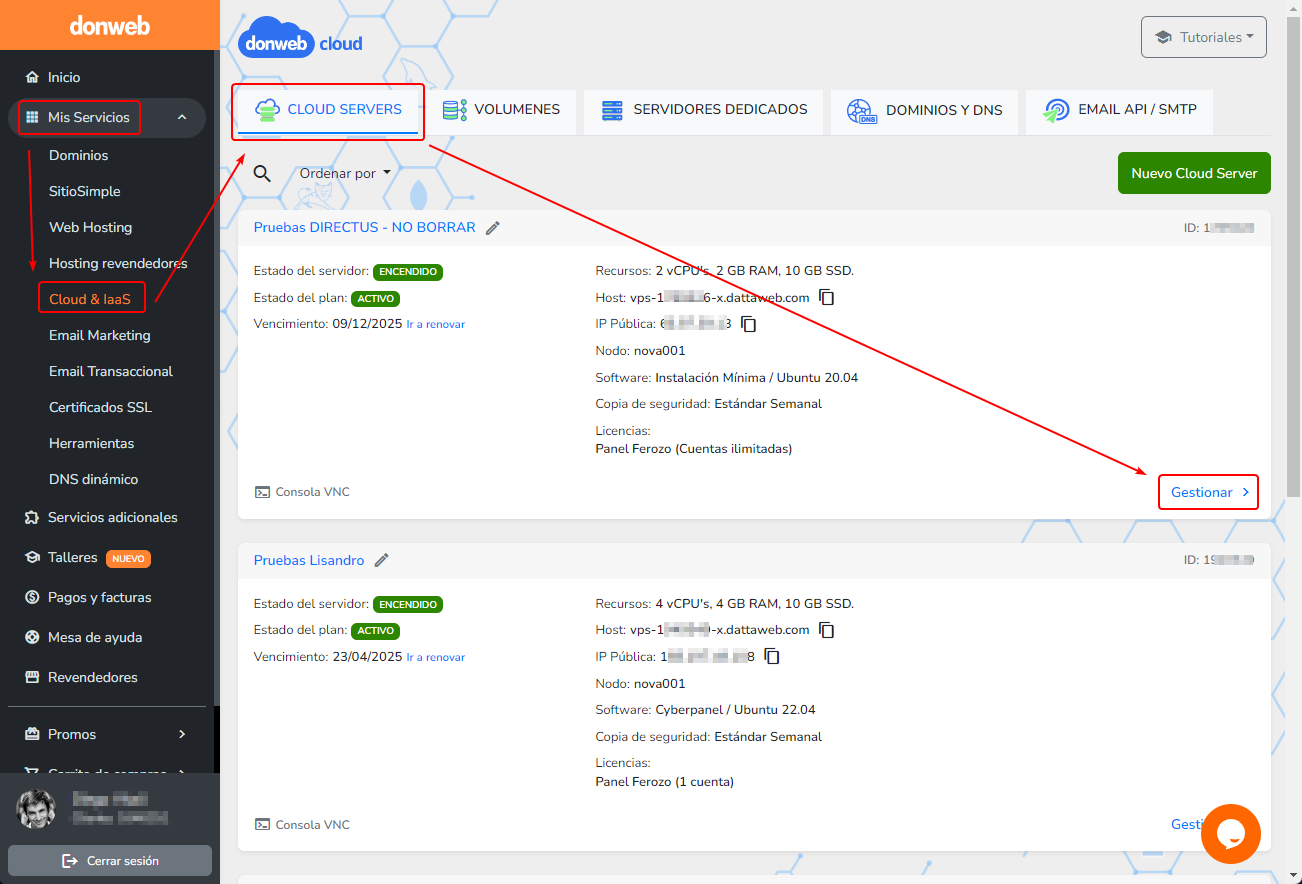
Task: Switch to the DOMINIOS Y DNS tab
Action: (924, 110)
